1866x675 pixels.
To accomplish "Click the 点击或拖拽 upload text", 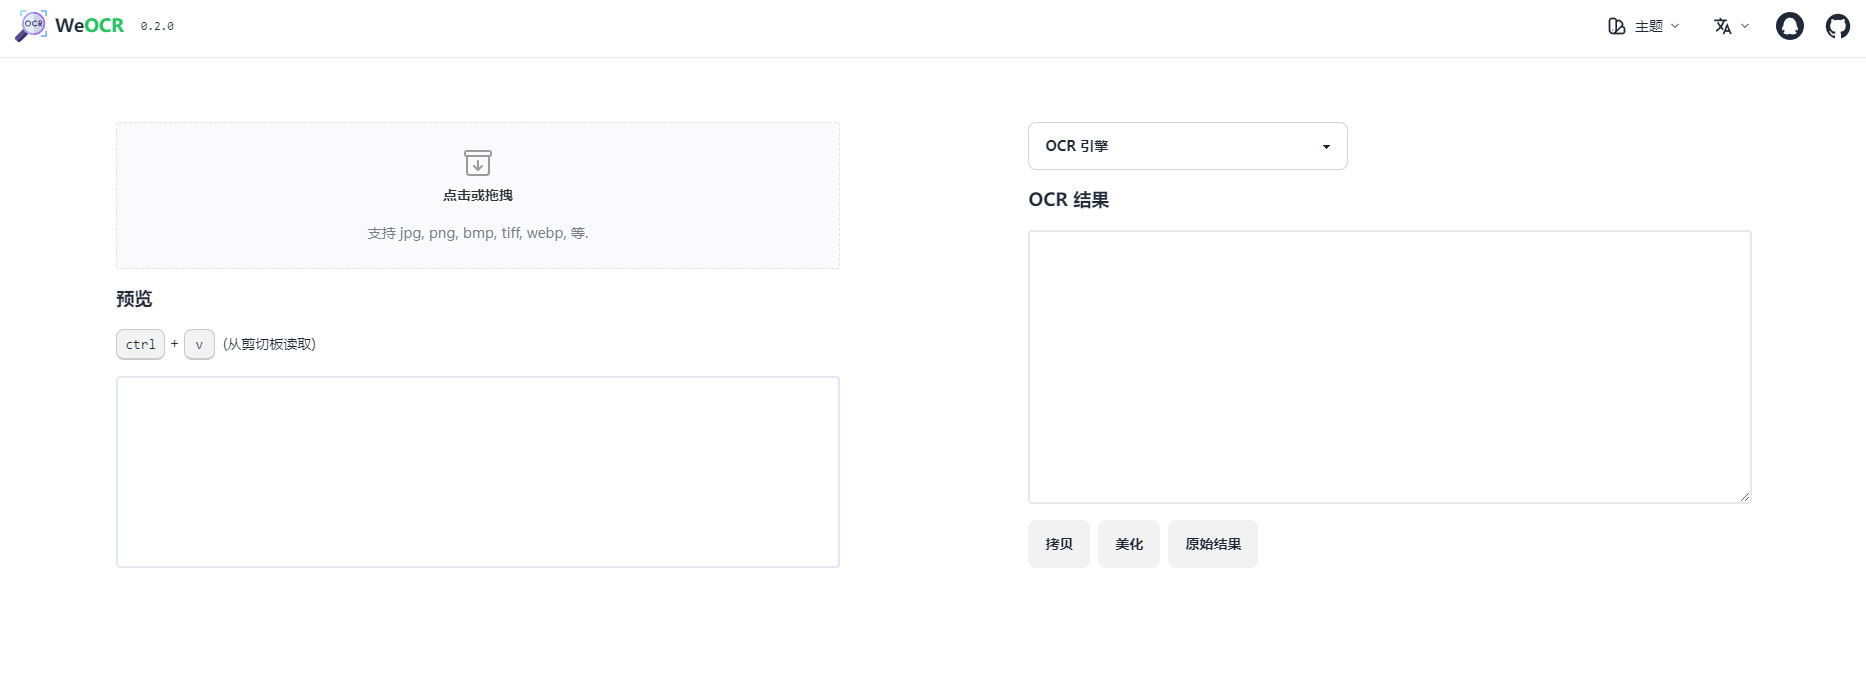I will [478, 195].
